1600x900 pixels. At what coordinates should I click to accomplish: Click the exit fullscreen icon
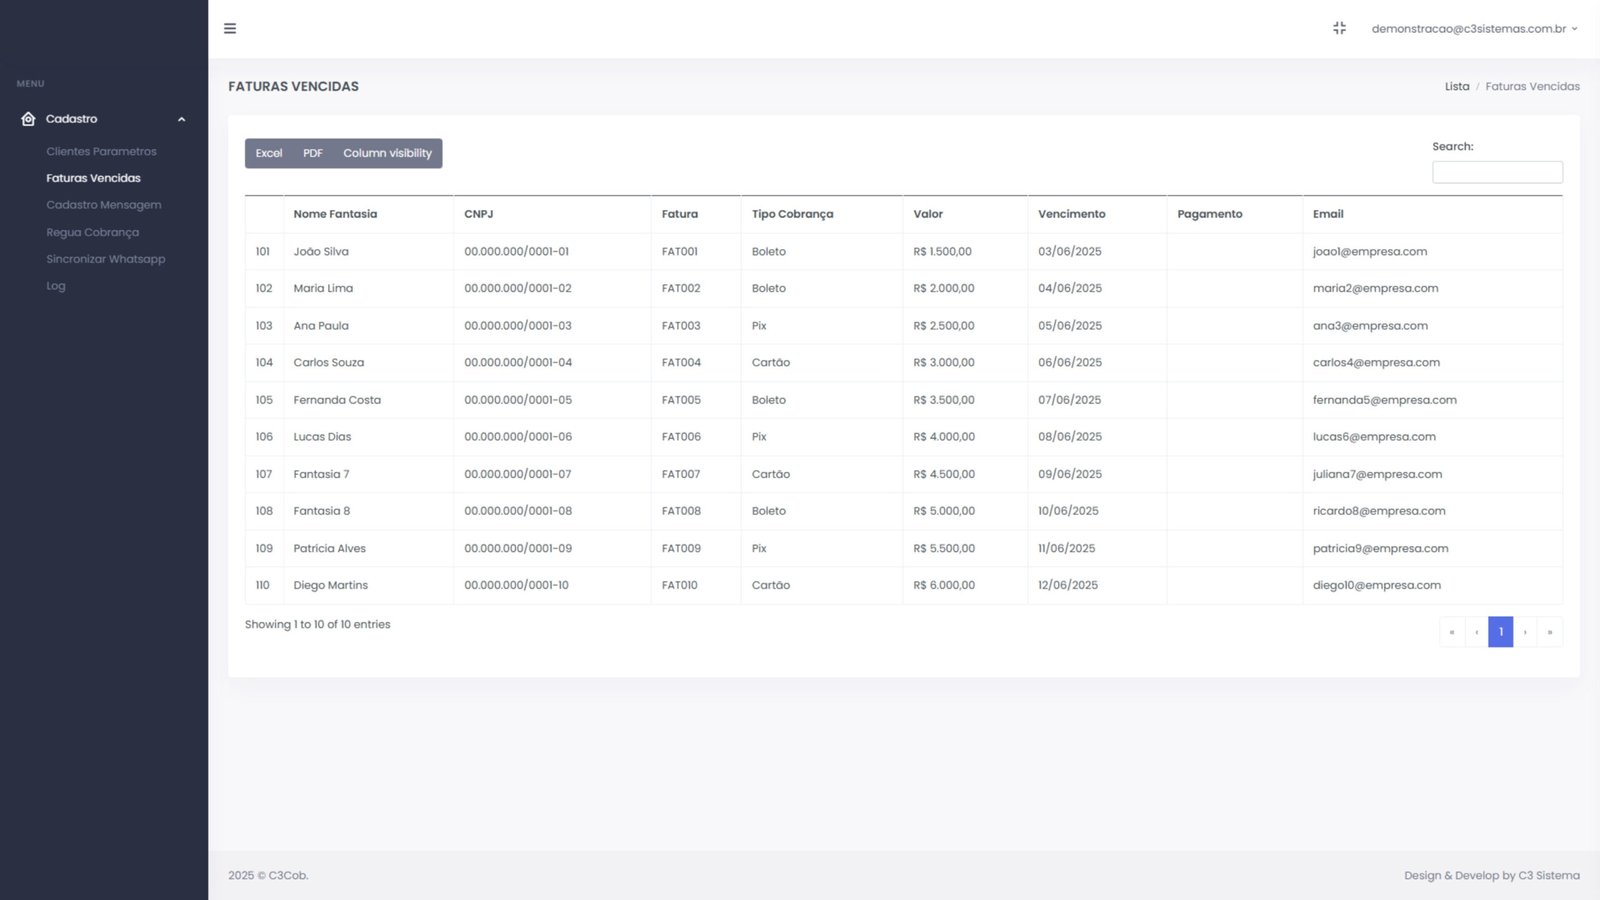(x=1339, y=29)
